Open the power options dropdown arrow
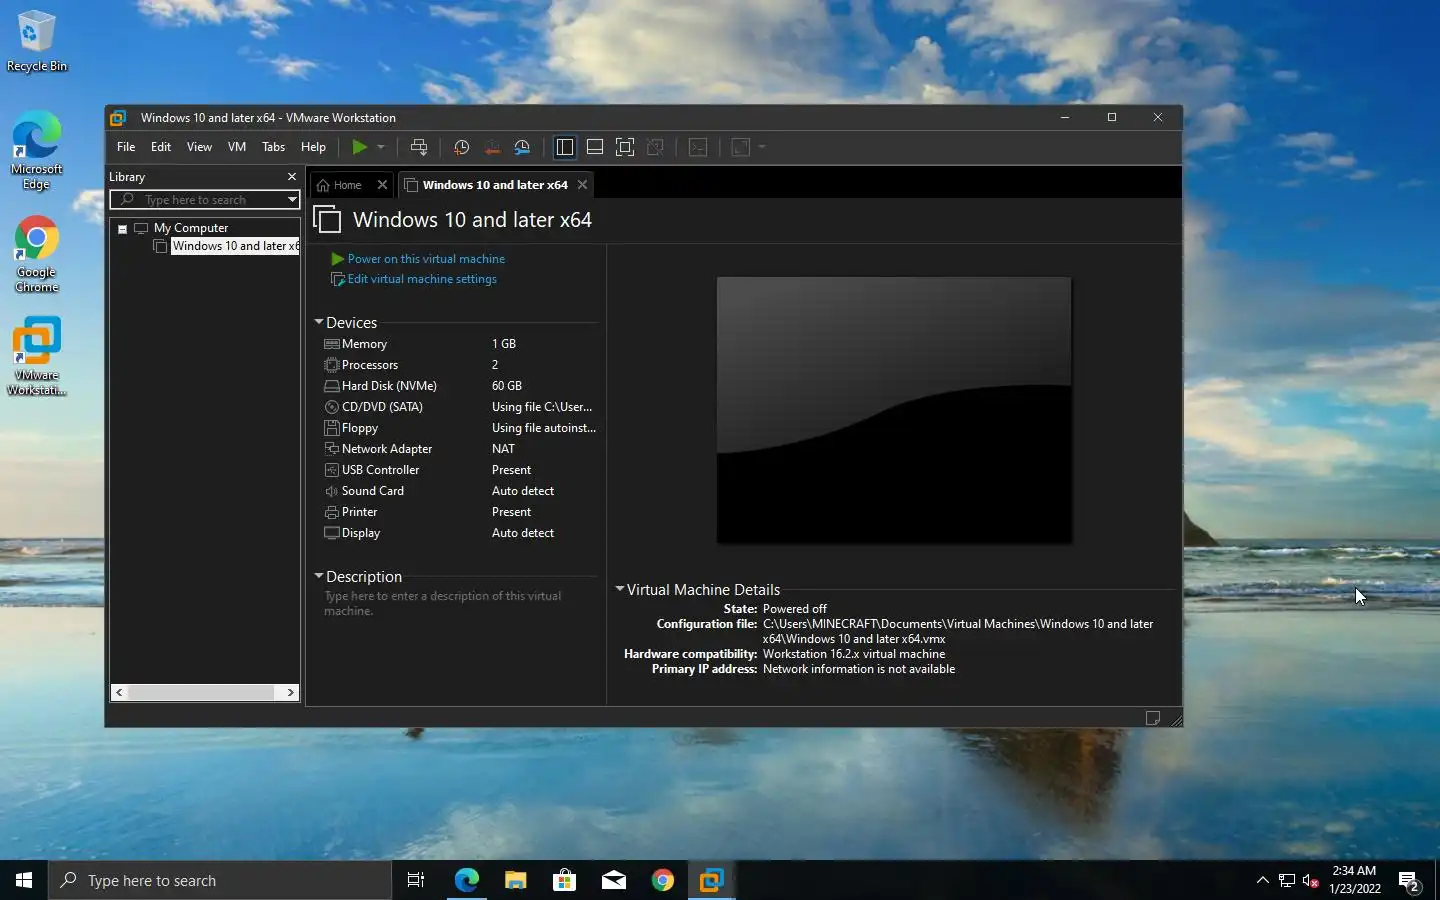 coord(381,147)
